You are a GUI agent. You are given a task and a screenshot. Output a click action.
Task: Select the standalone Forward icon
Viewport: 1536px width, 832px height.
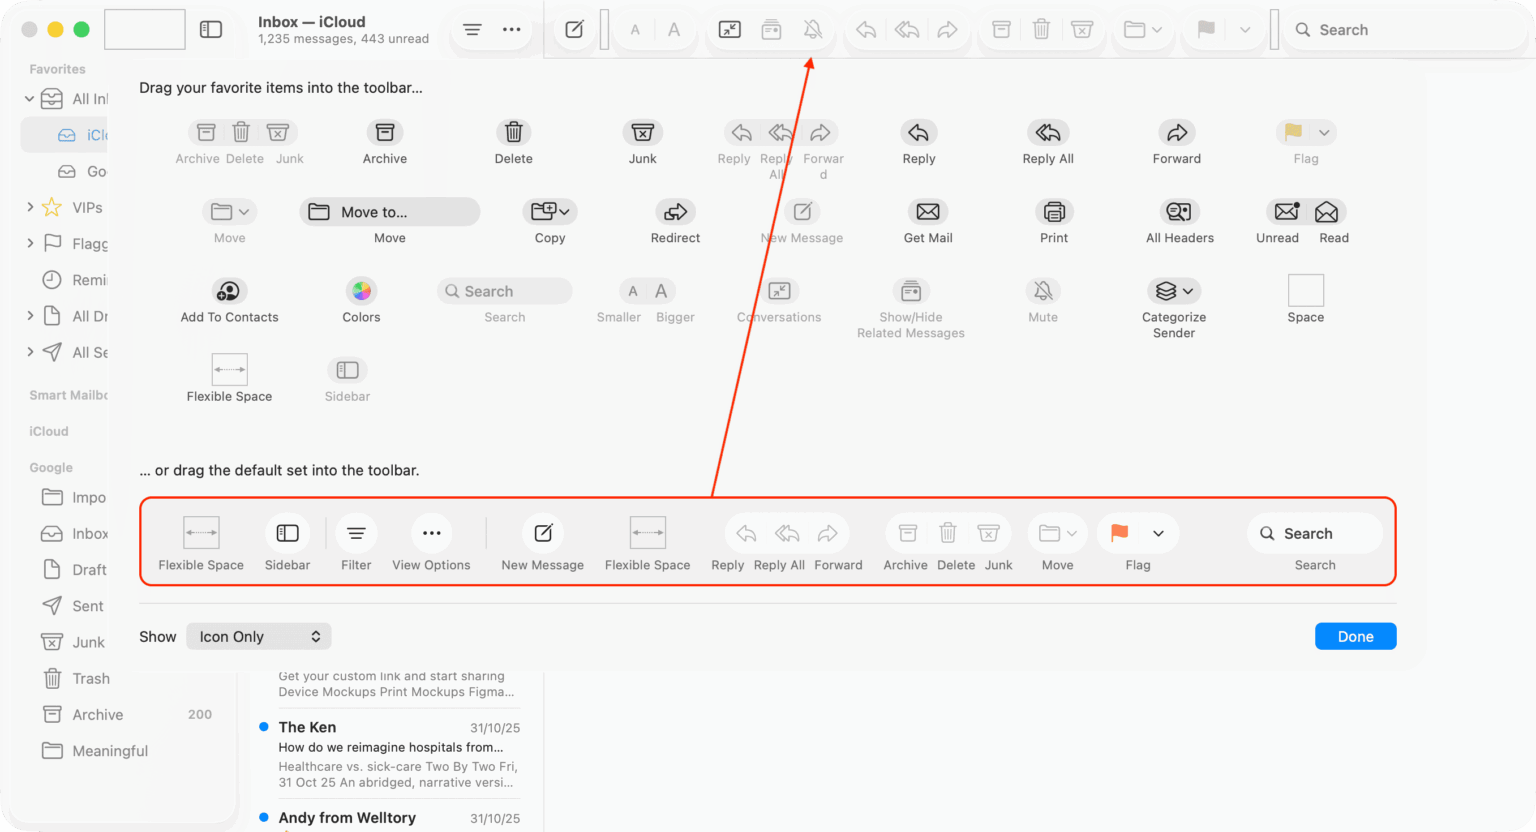[x=1177, y=132]
